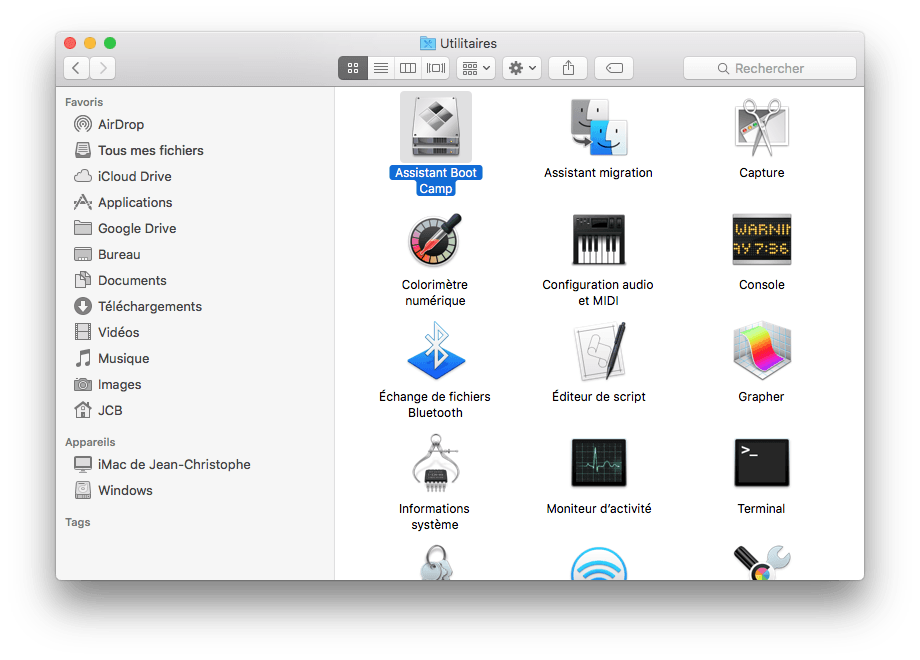Go back to the previous folder
The height and width of the screenshot is (660, 920).
[76, 68]
